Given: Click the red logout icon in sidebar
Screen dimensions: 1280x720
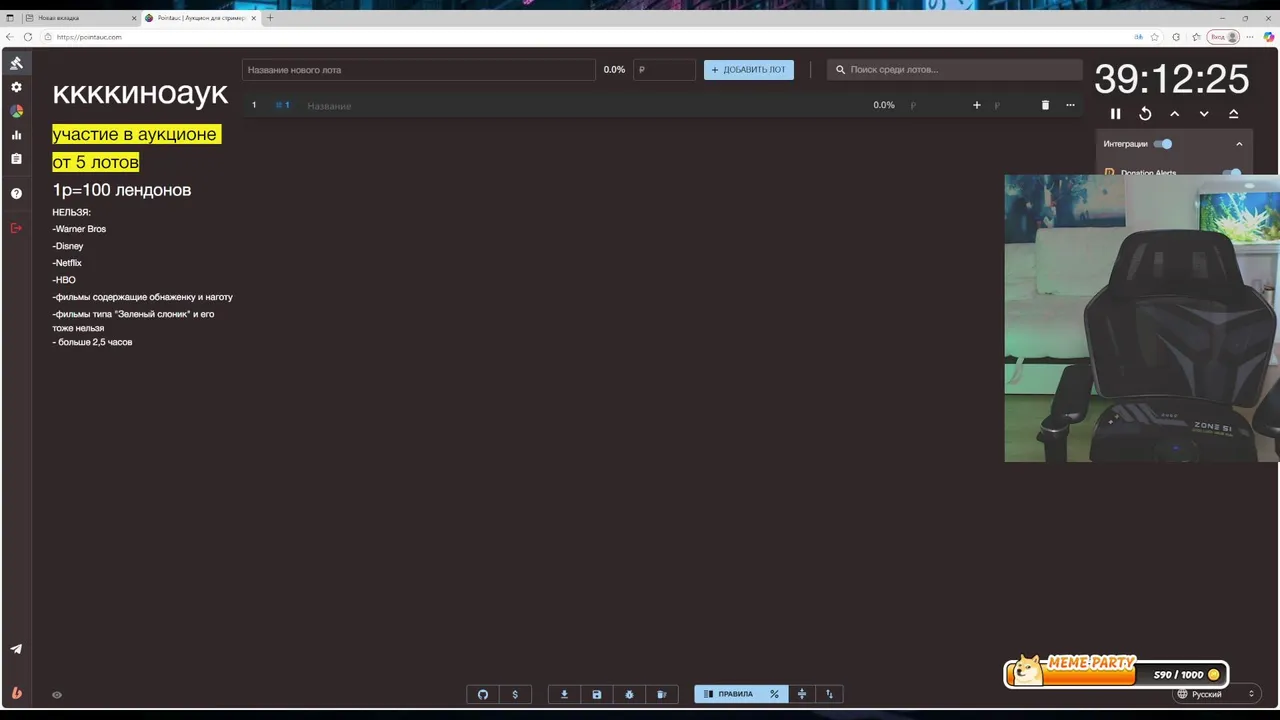Looking at the screenshot, I should [16, 228].
